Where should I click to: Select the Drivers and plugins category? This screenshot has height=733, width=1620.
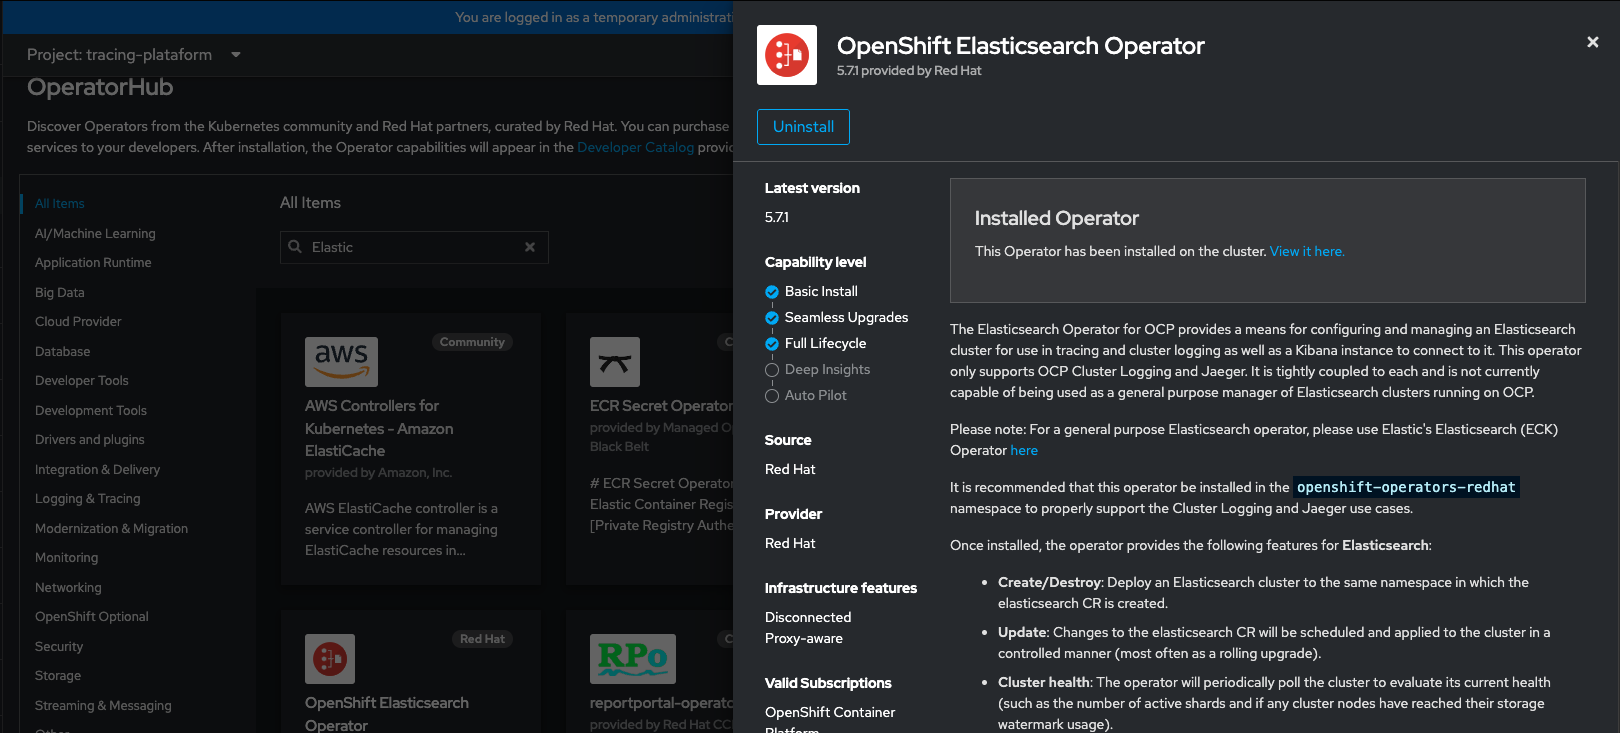click(90, 440)
